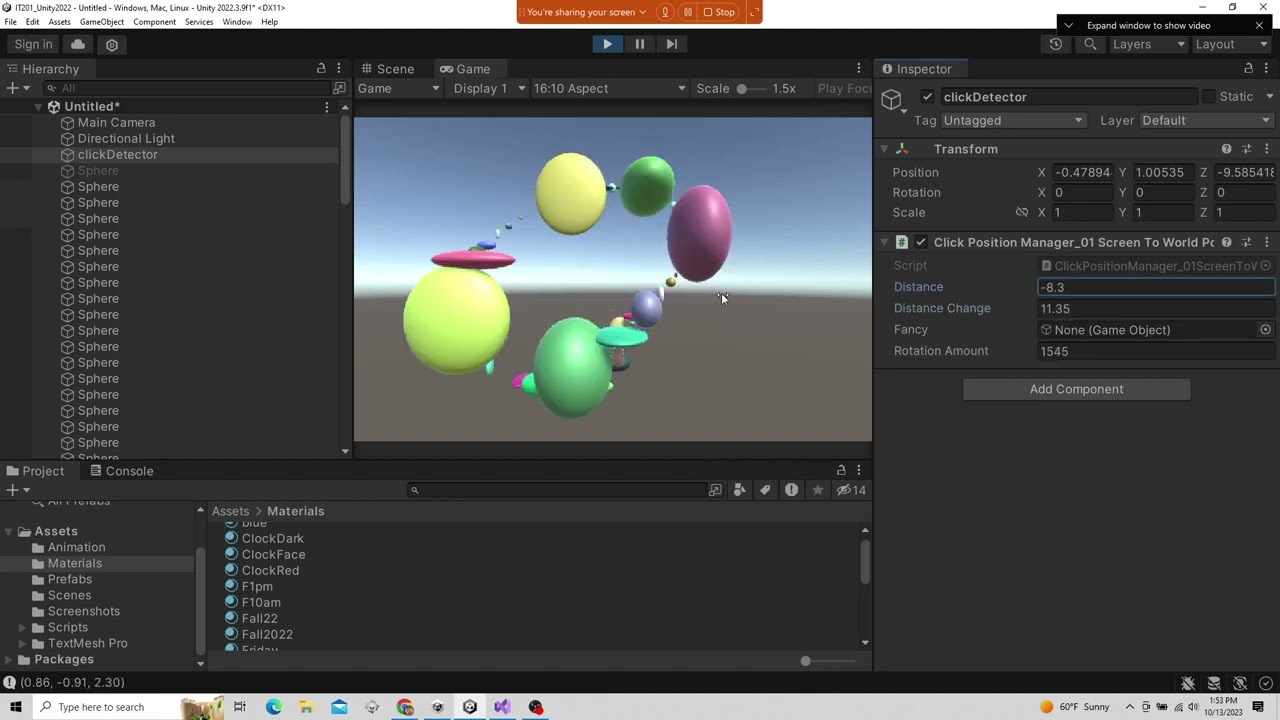The width and height of the screenshot is (1280, 720).
Task: Open the Undo History icon
Action: pyautogui.click(x=1056, y=44)
